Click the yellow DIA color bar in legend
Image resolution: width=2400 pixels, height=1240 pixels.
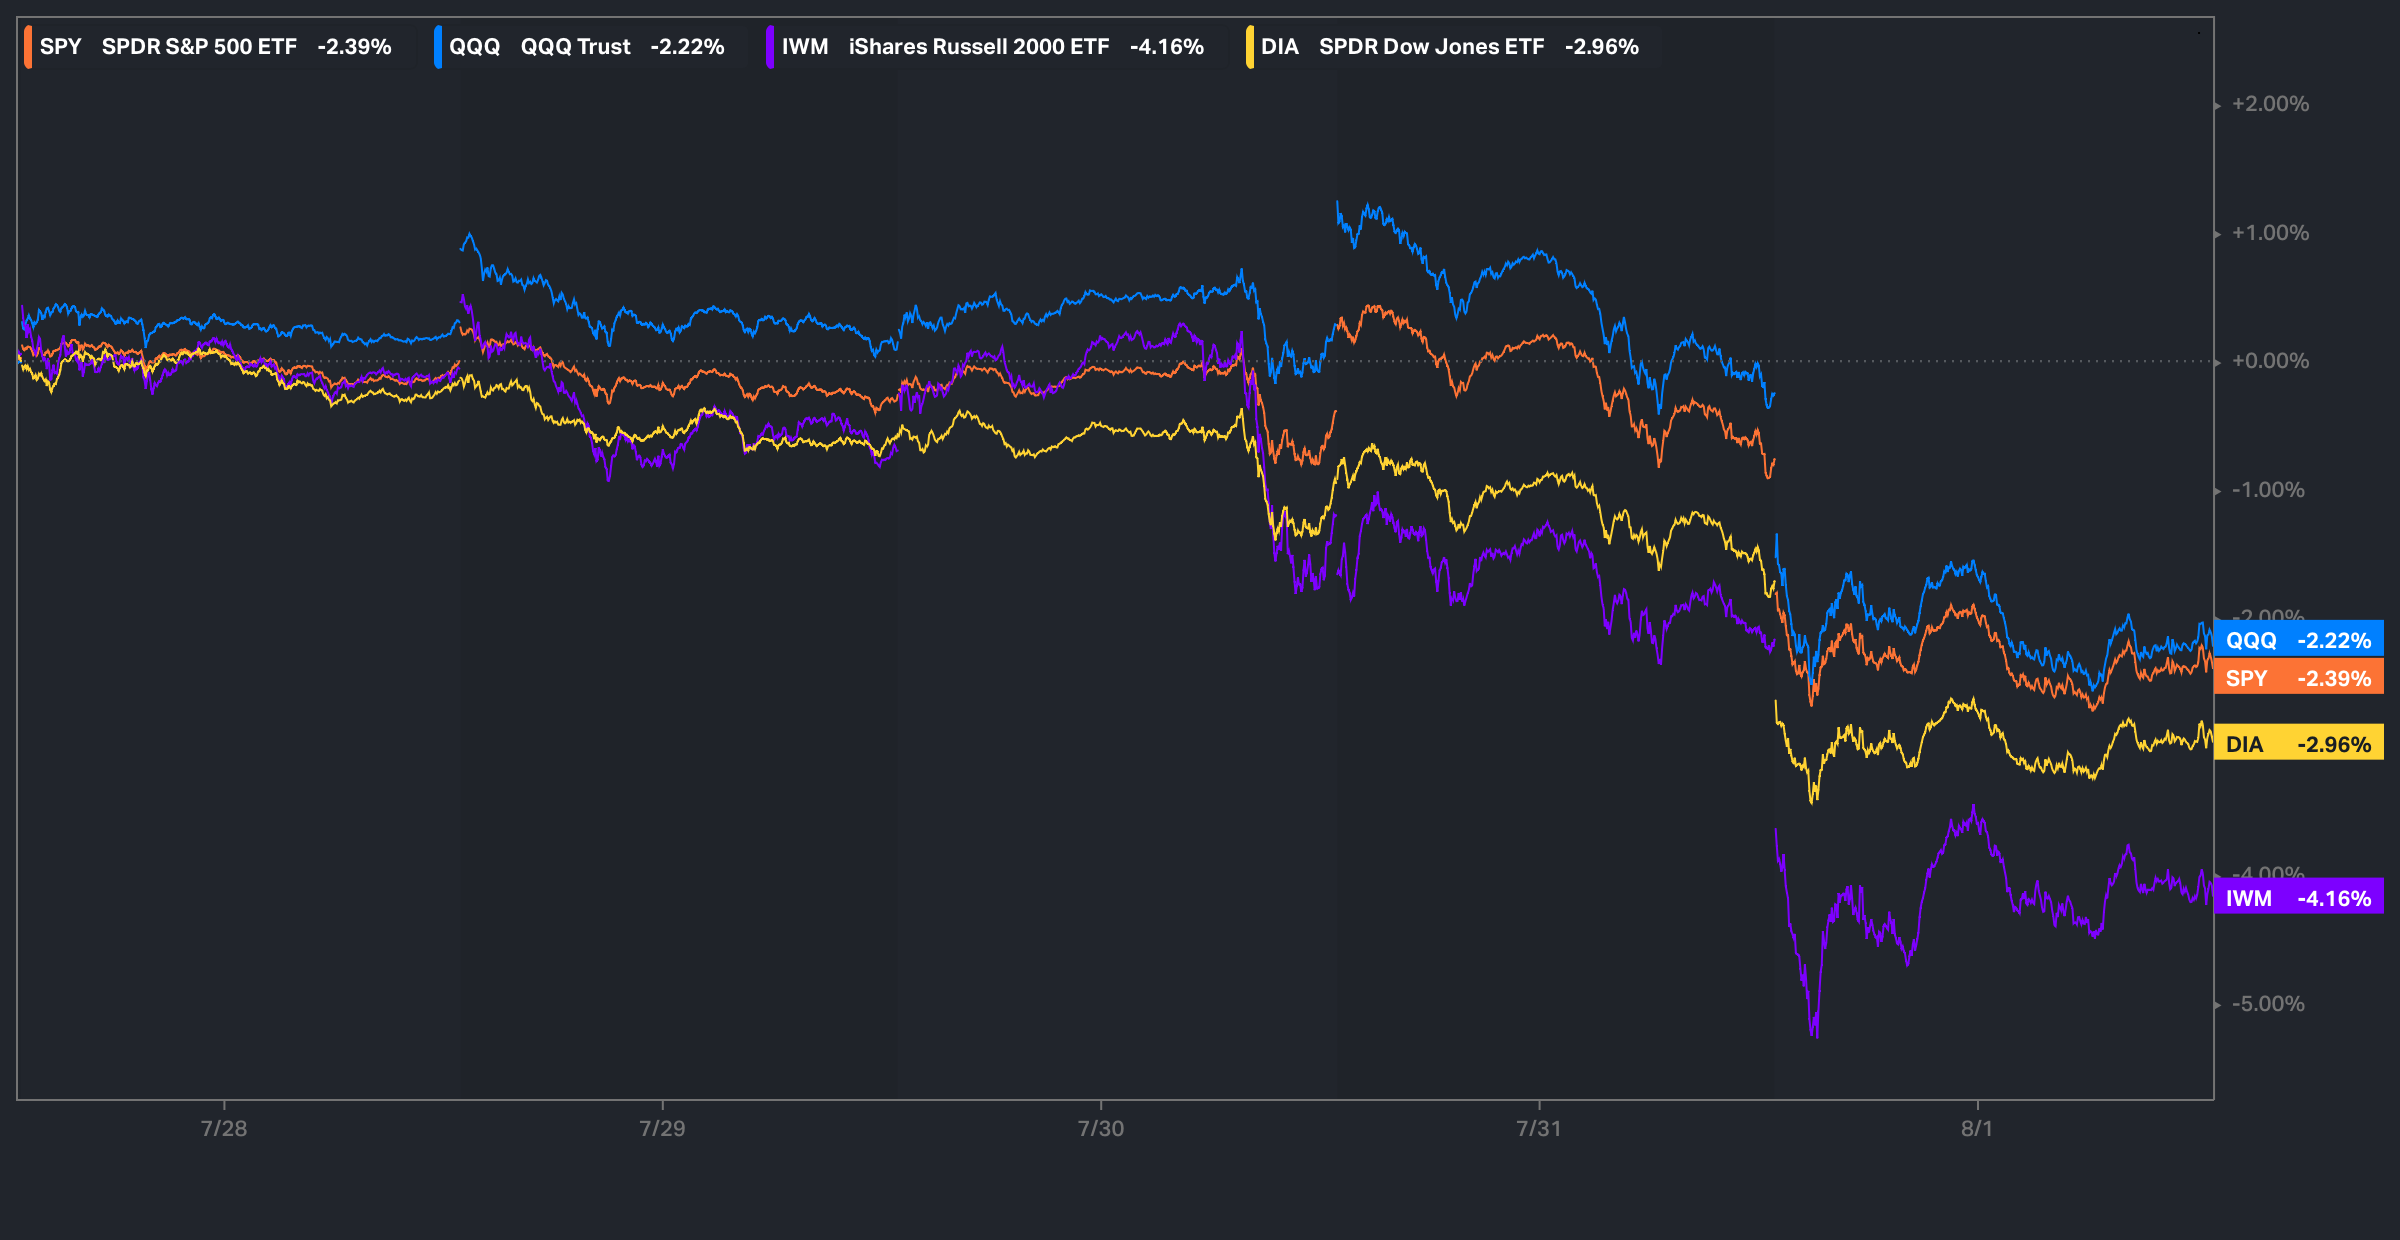(1250, 47)
